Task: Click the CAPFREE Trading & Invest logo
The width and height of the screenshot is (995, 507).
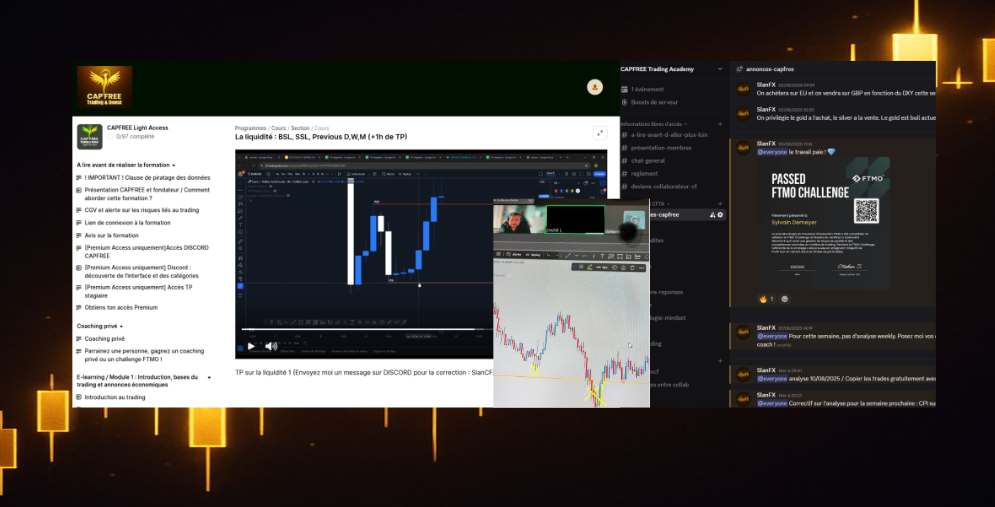Action: tap(105, 88)
